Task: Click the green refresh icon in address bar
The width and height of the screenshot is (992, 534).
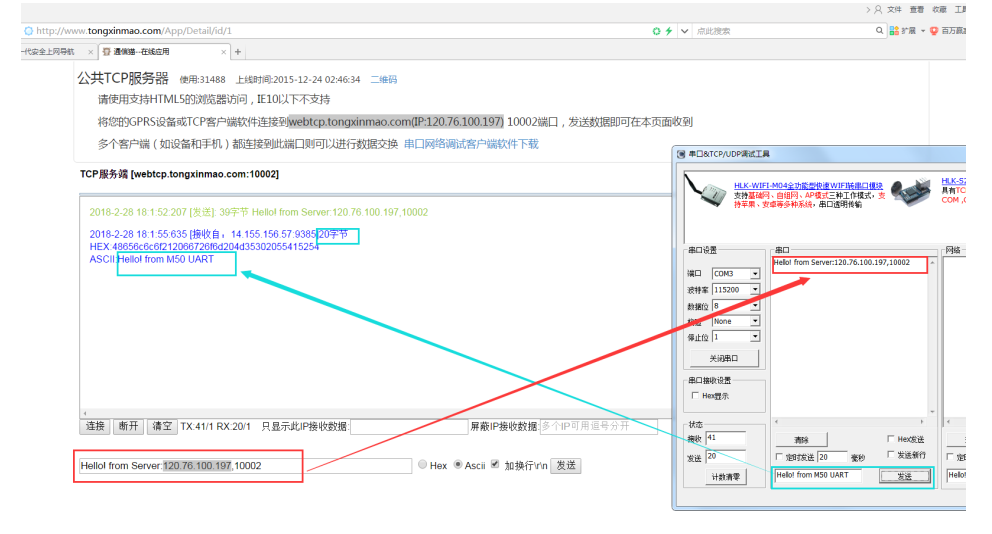Action: [x=656, y=31]
